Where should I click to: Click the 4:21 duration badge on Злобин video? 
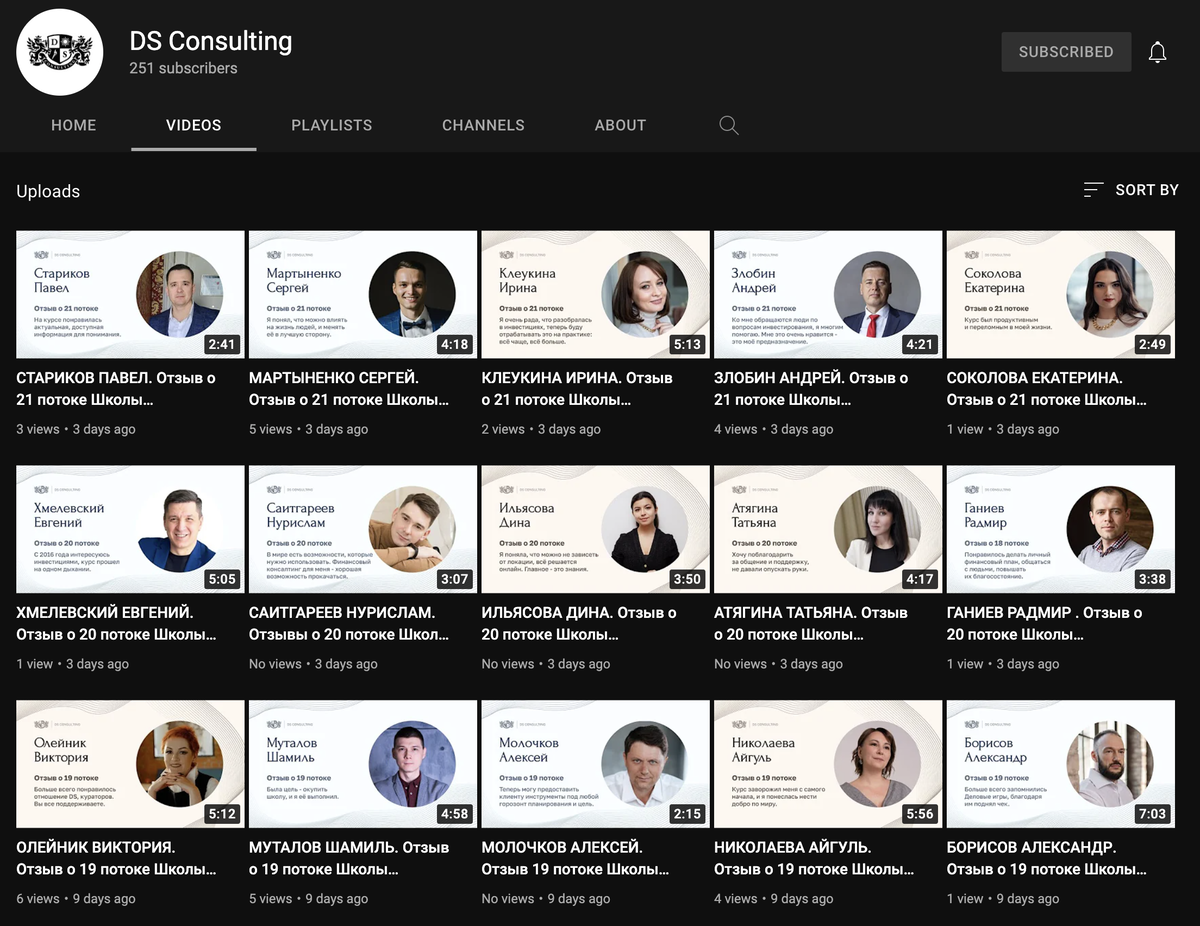(x=919, y=344)
